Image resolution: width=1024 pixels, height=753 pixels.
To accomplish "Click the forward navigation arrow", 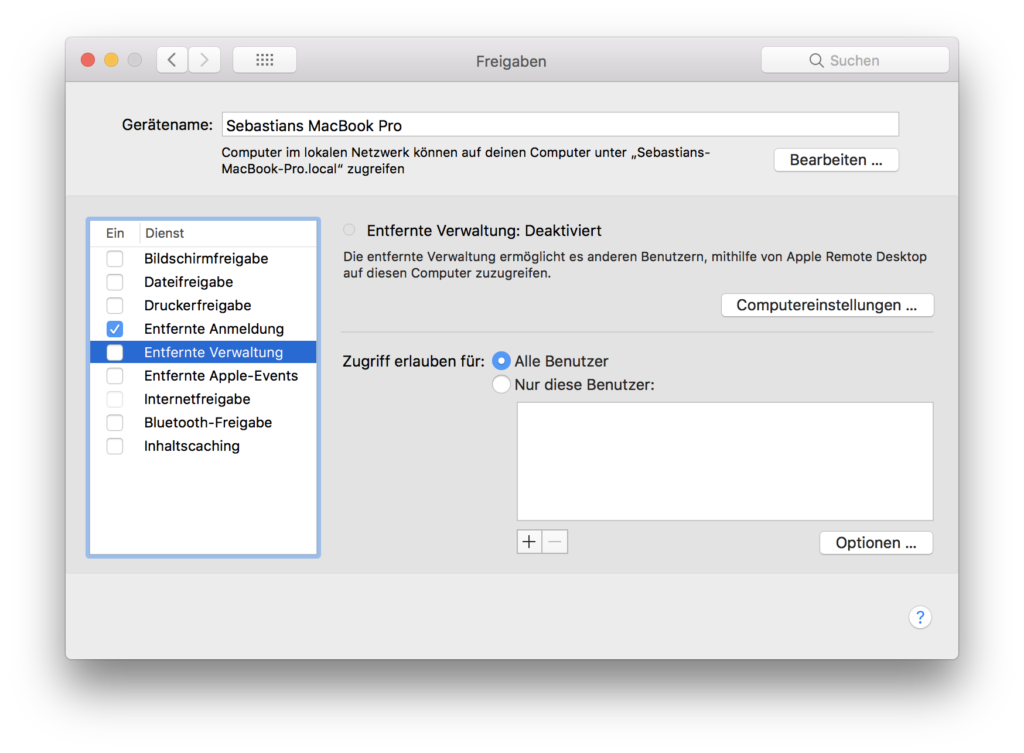I will coord(204,60).
